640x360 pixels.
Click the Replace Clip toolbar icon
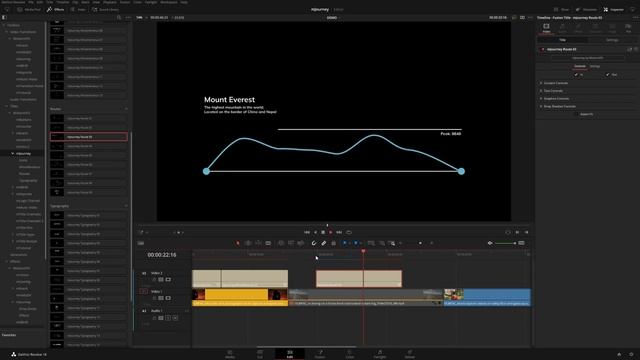tap(301, 243)
